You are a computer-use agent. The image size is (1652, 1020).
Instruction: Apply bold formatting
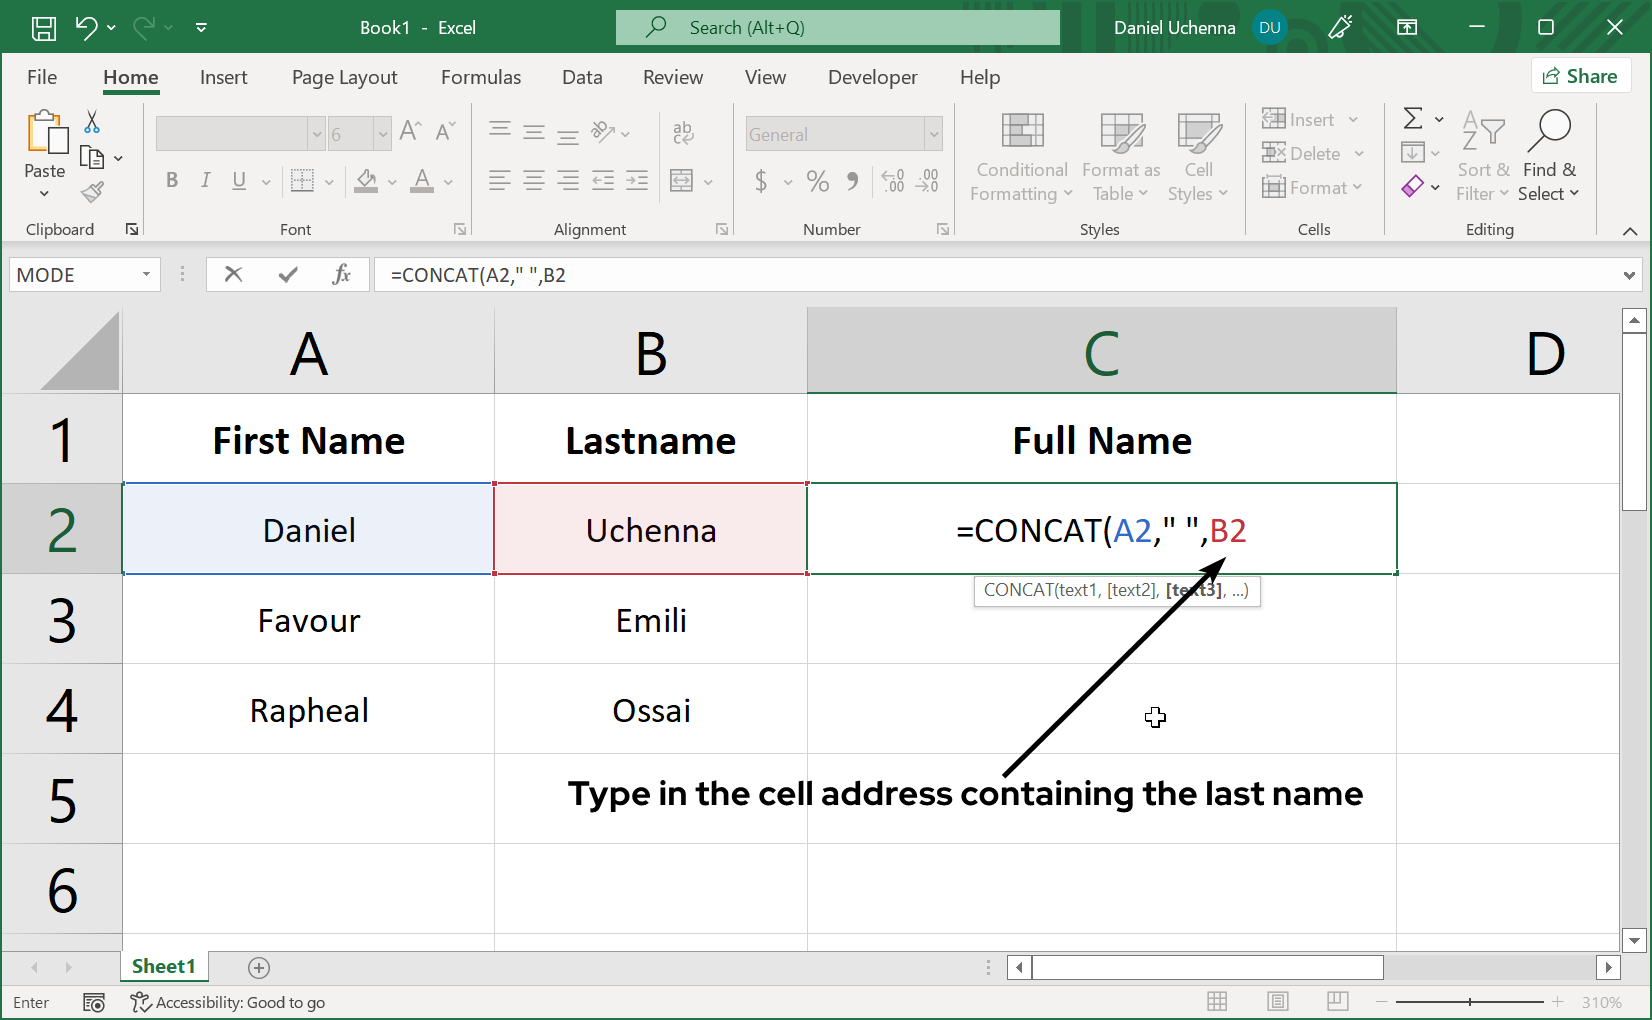171,181
